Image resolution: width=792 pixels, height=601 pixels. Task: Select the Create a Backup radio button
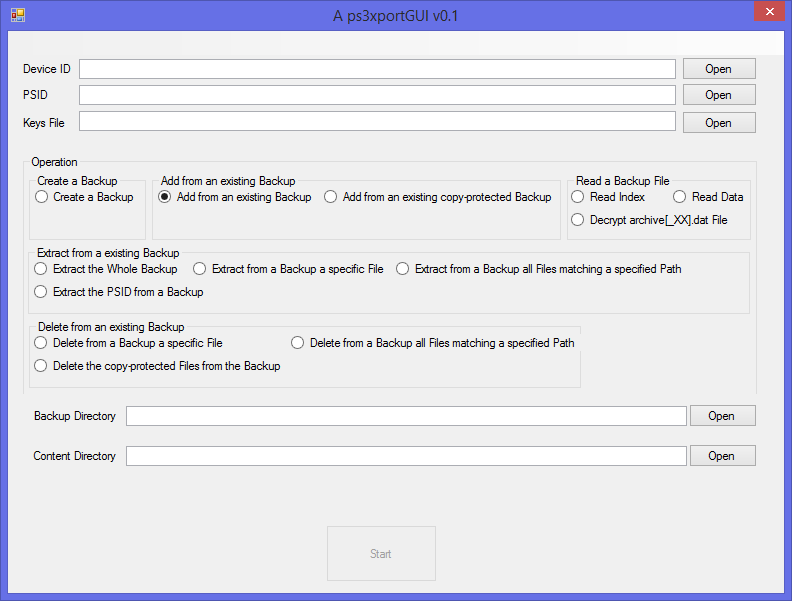pyautogui.click(x=41, y=197)
